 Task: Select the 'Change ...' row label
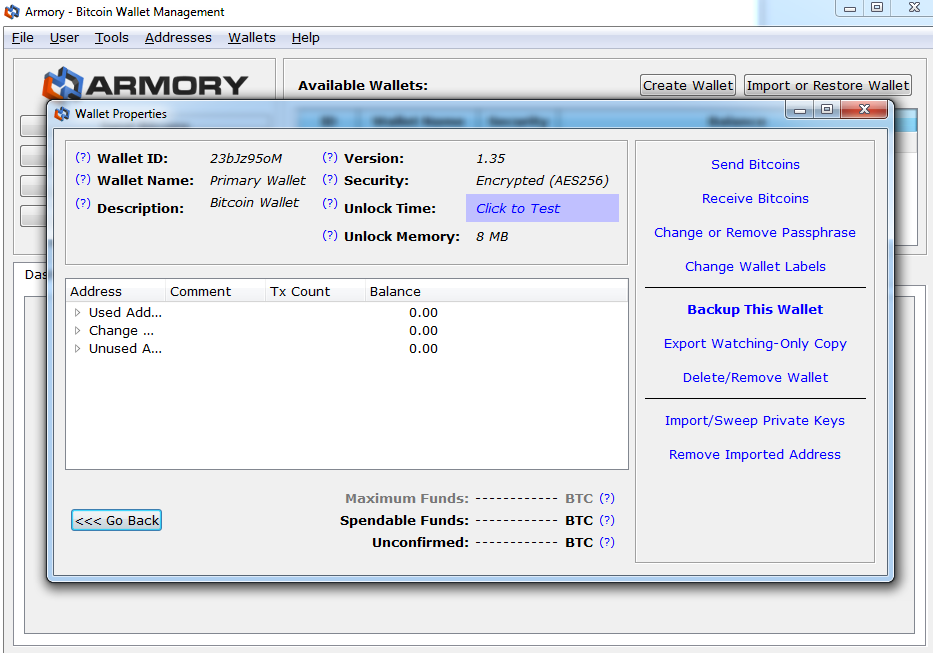[x=121, y=330]
